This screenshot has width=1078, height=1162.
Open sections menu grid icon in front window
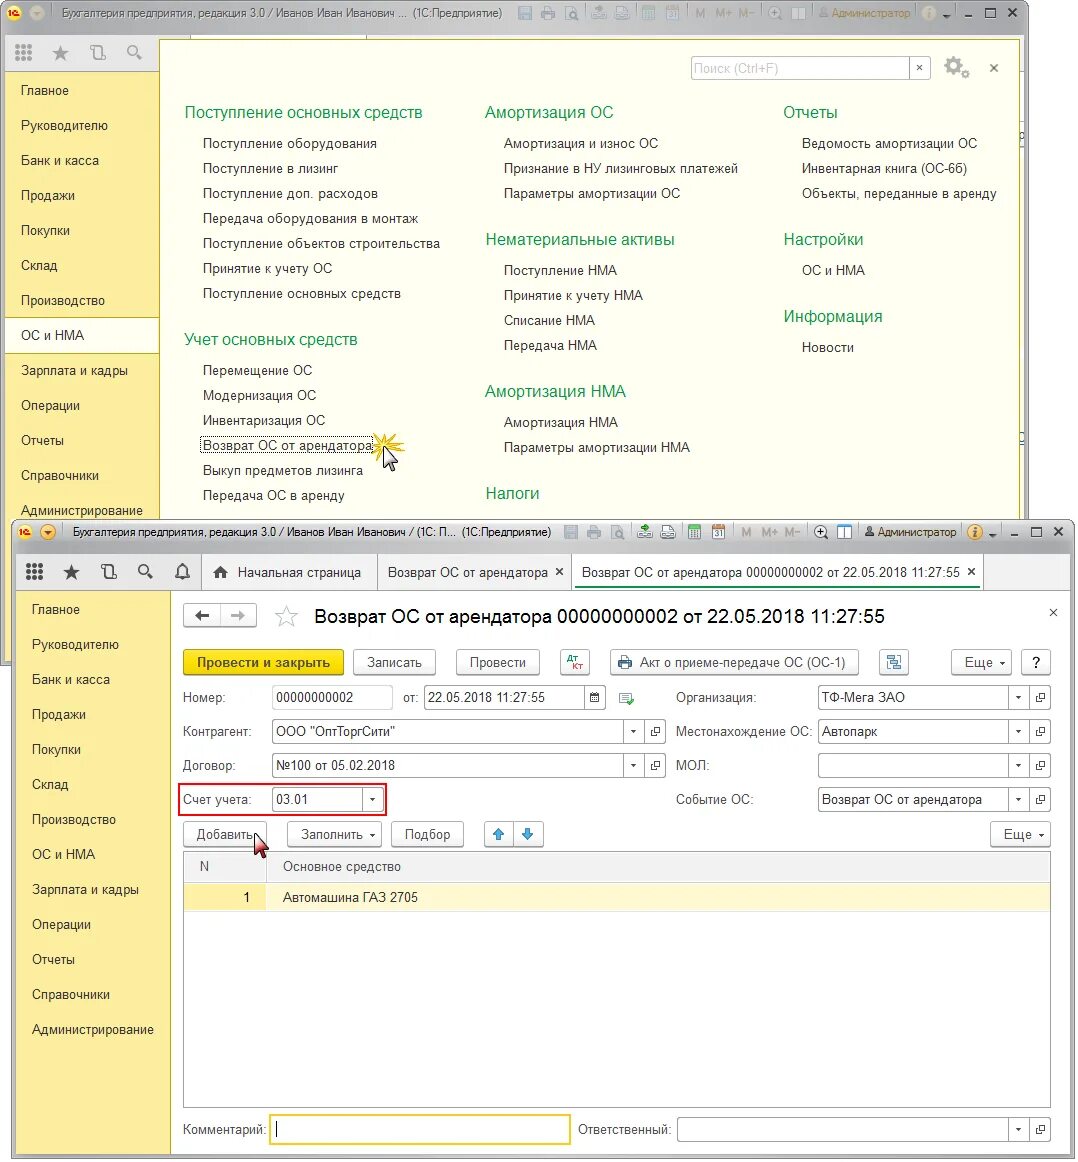(x=34, y=572)
